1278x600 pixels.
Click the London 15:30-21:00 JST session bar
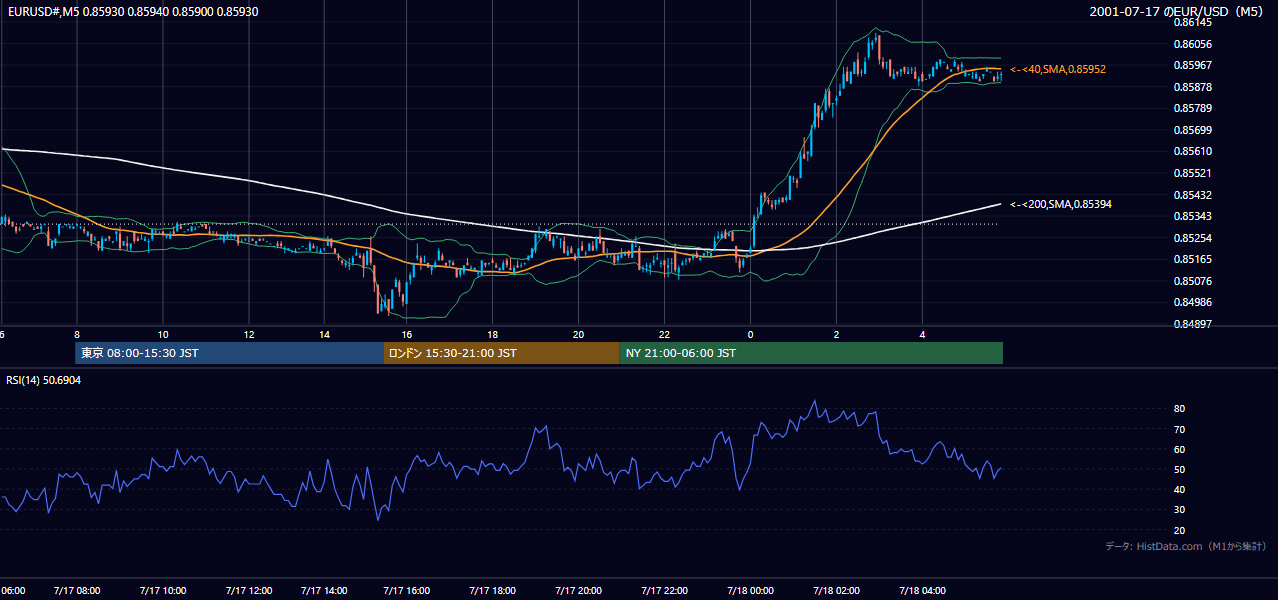tap(501, 353)
